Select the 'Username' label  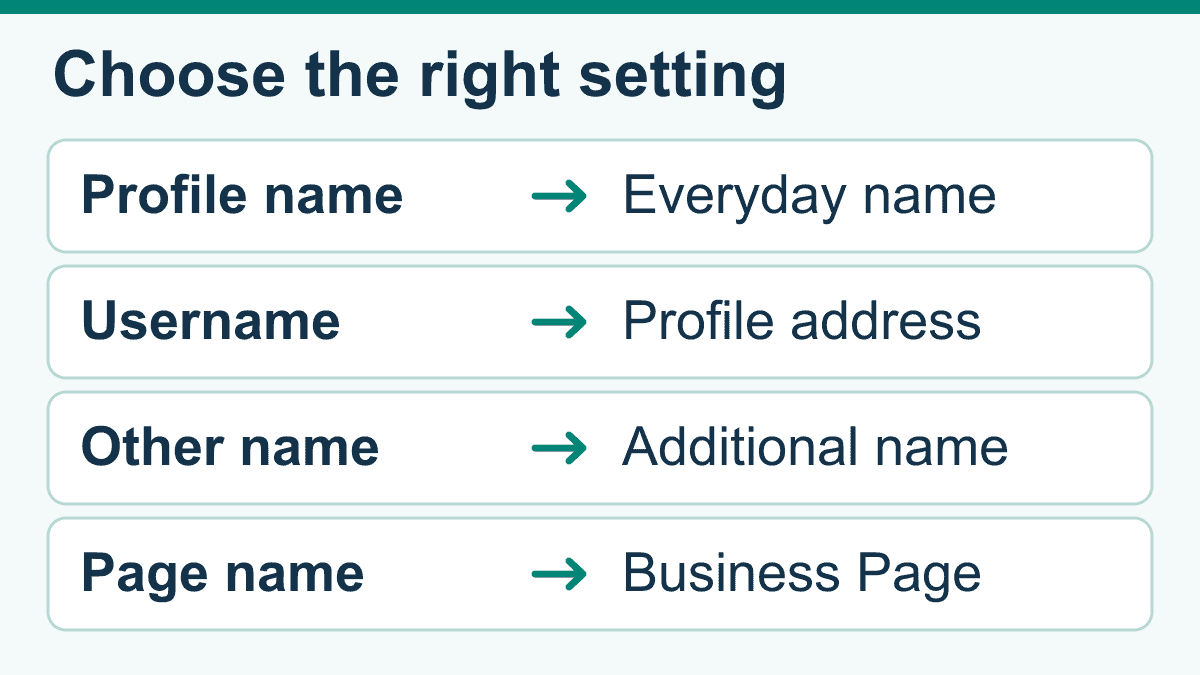211,322
